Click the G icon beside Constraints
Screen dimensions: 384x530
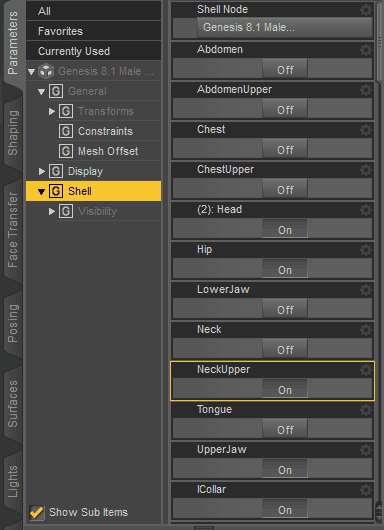[66, 131]
